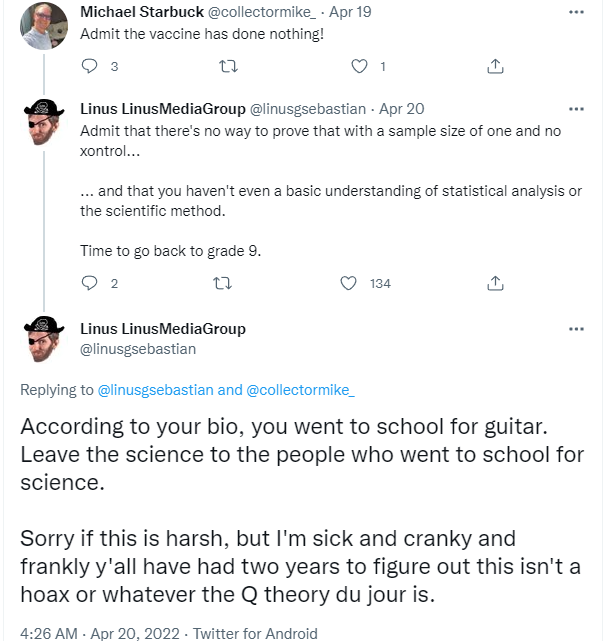Open more options on the main tweet
Image resolution: width=603 pixels, height=641 pixels.
pyautogui.click(x=576, y=329)
